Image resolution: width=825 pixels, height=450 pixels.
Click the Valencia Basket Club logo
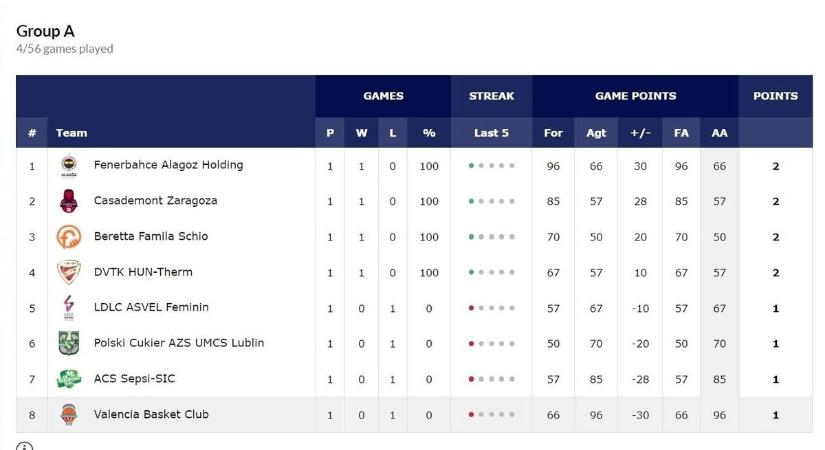click(69, 414)
